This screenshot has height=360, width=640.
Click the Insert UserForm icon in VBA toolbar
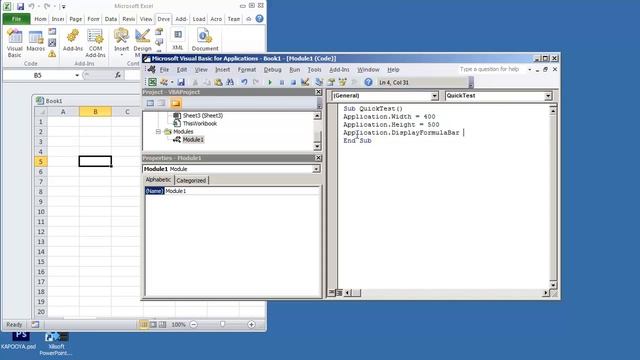click(164, 82)
